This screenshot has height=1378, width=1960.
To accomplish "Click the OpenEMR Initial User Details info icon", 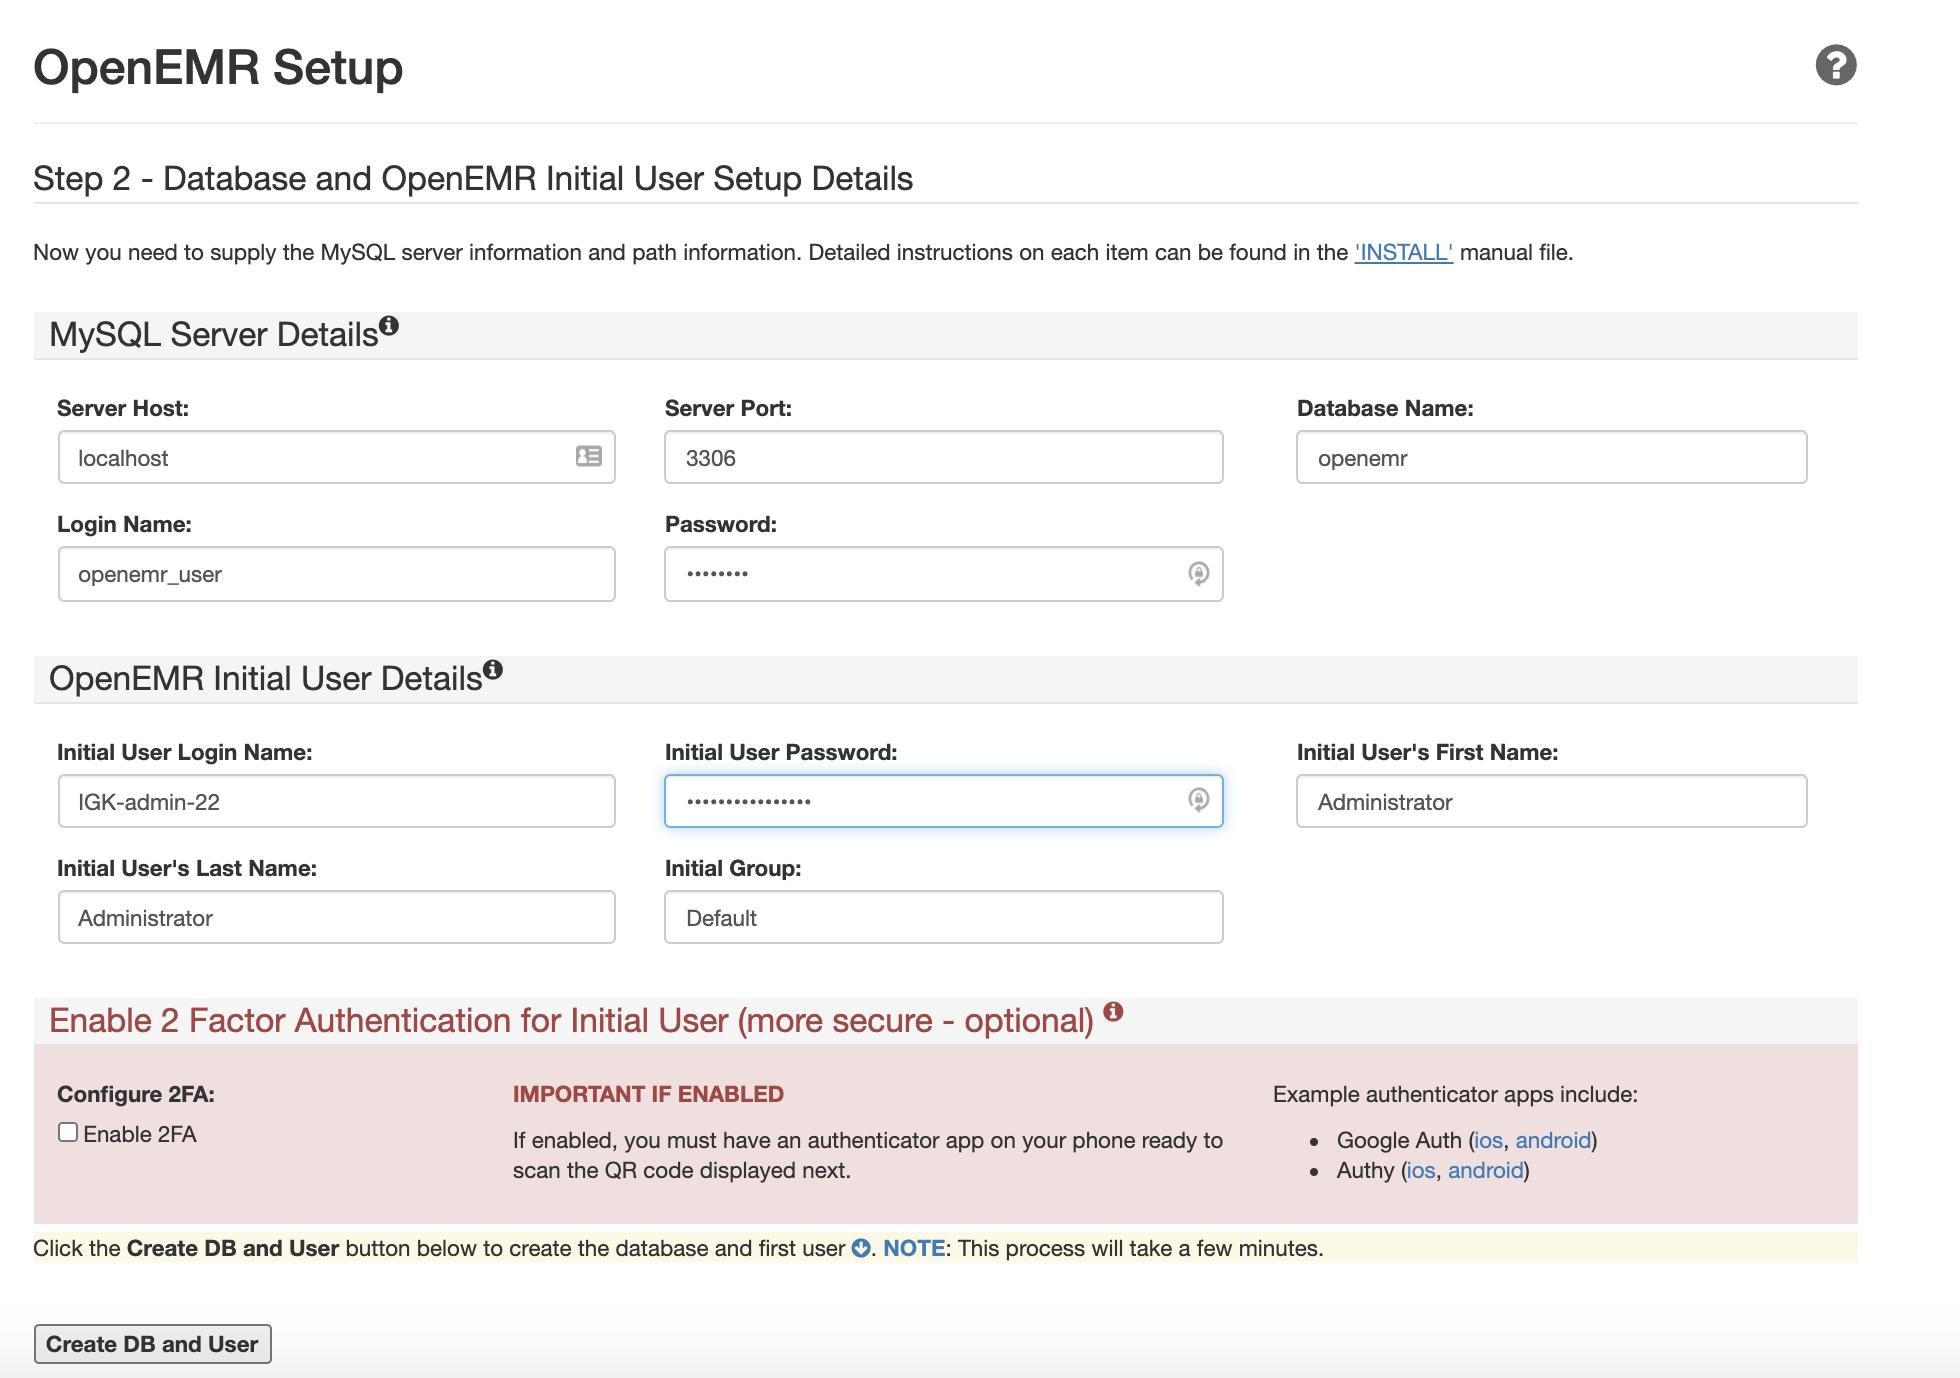I will (492, 669).
